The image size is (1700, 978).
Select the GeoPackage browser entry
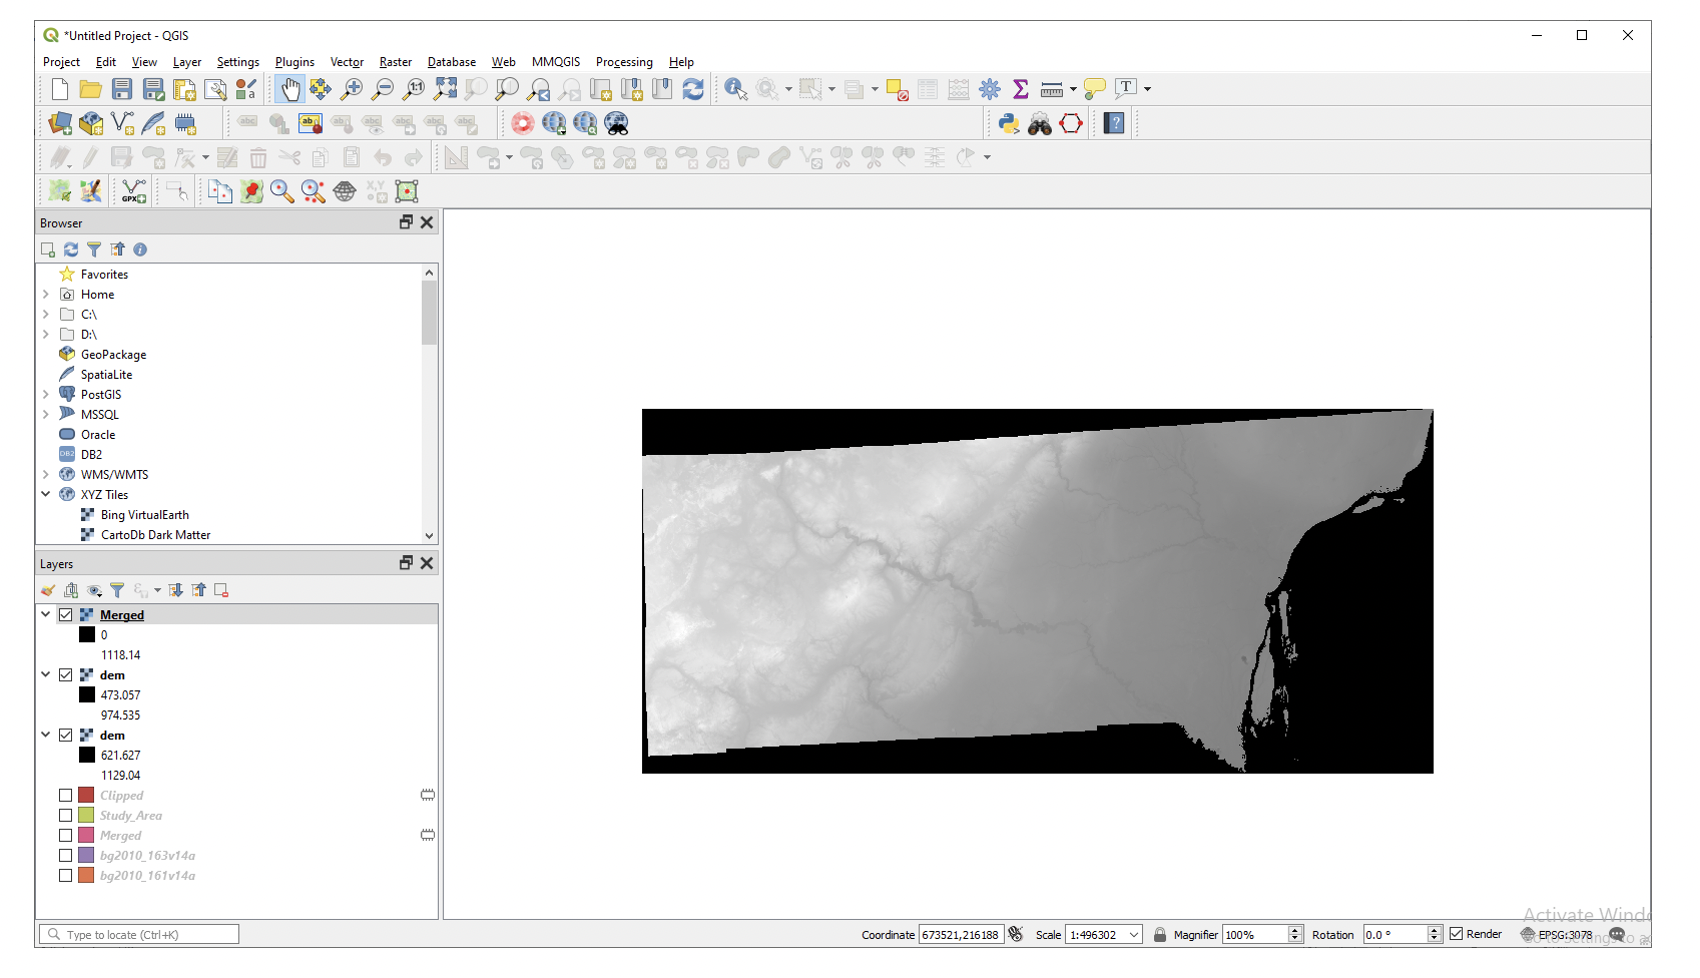point(113,355)
